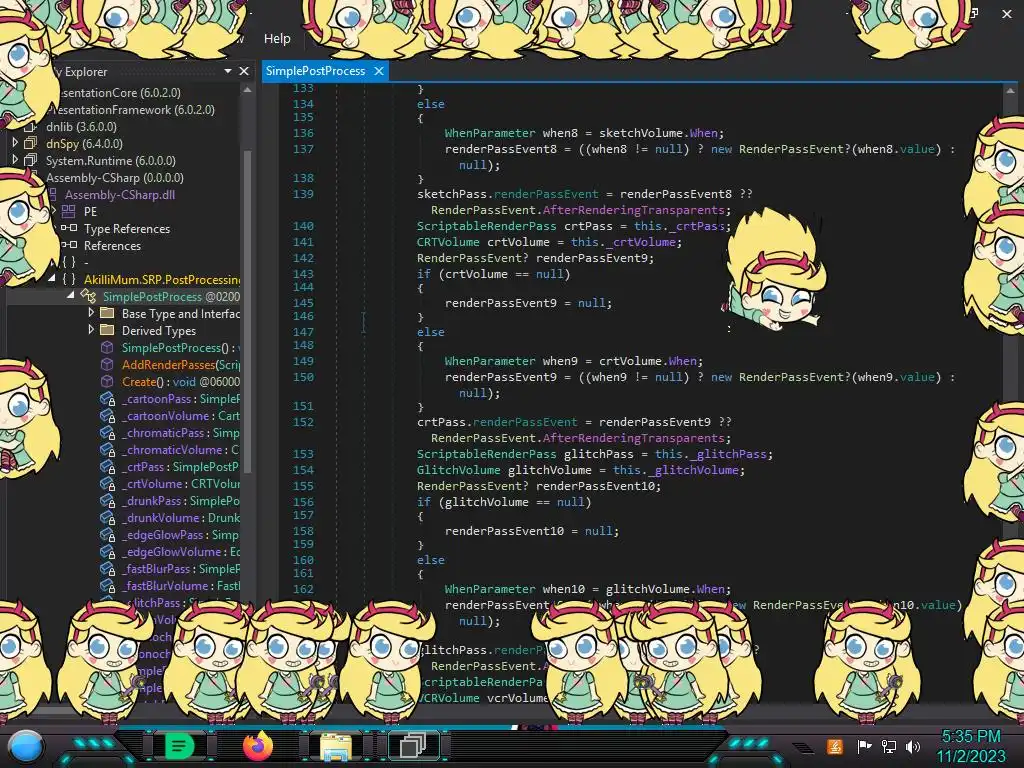Click the _drunkPass field icon

tap(108, 501)
